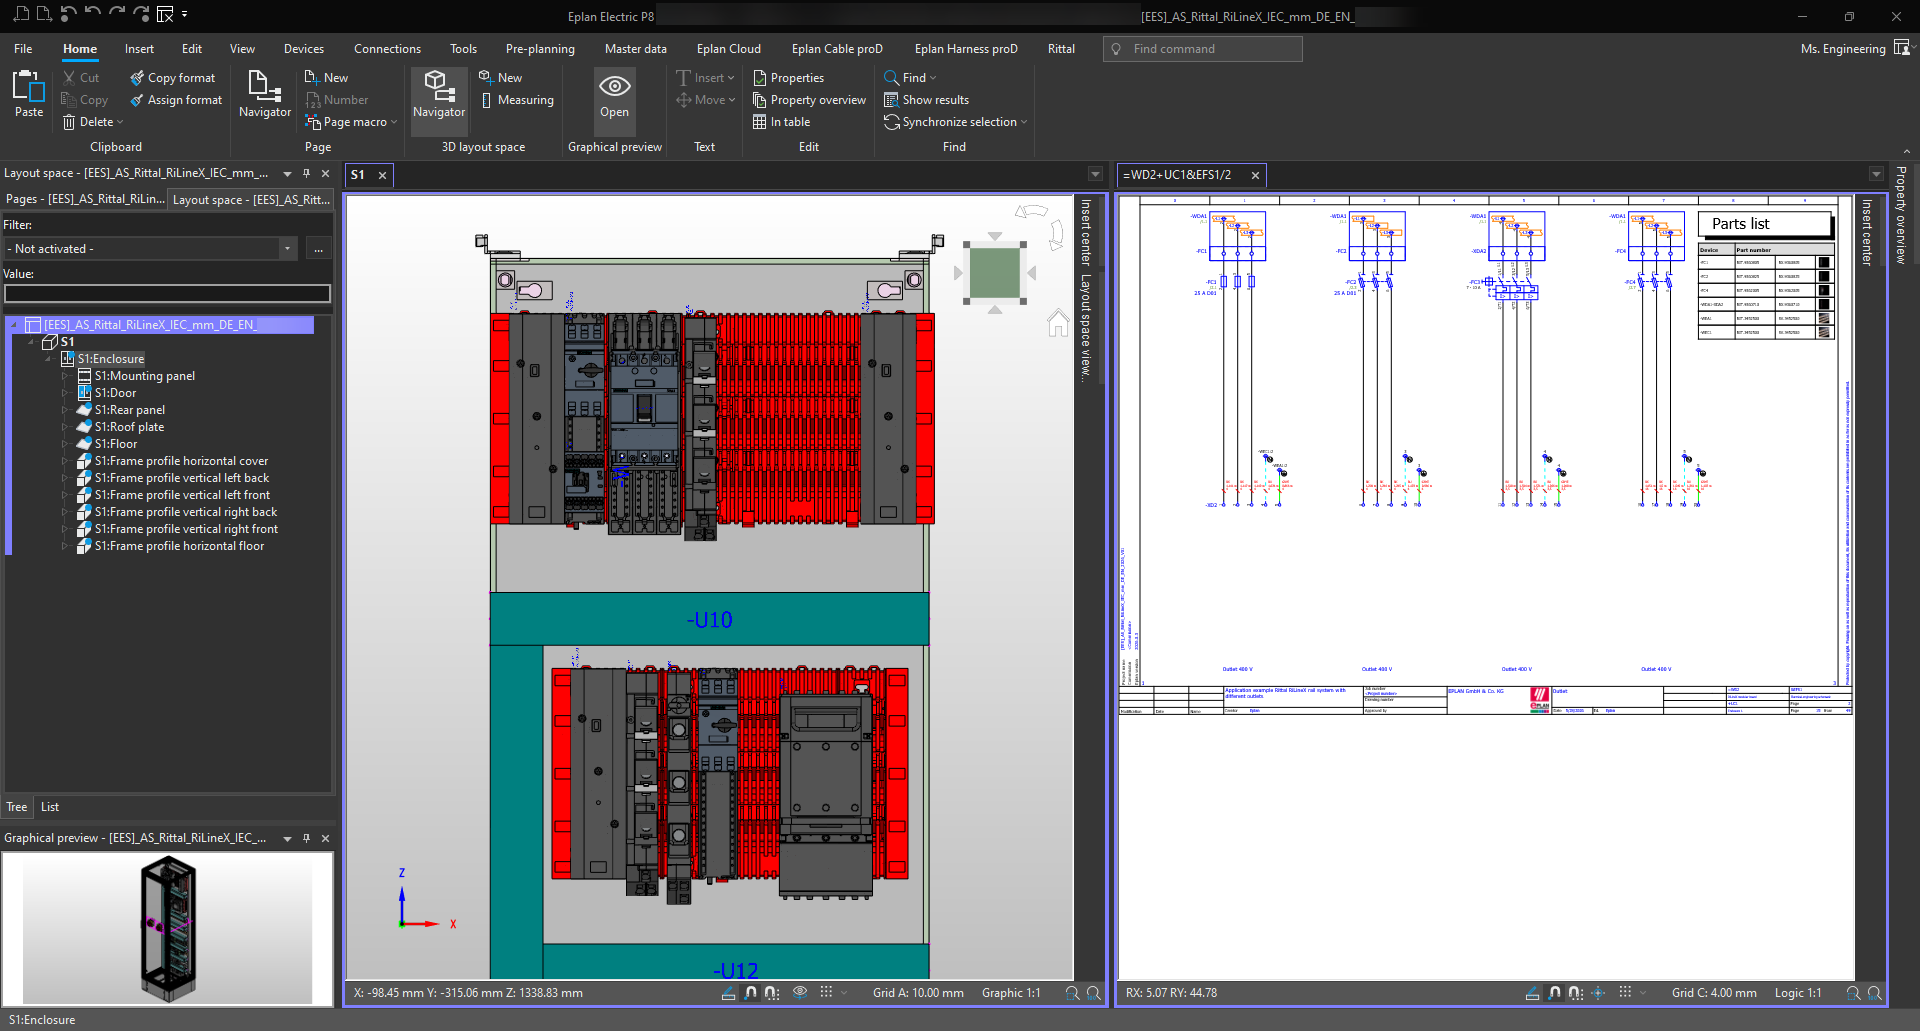Click the Property overview icon
This screenshot has width=1920, height=1031.
pos(760,99)
